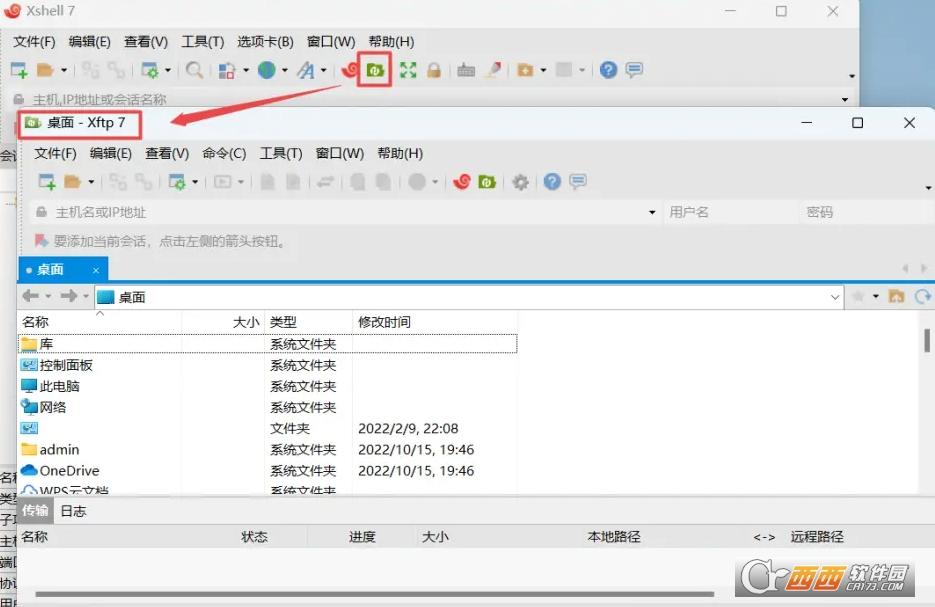Click the padlock lock-screen icon in Xshell
The height and width of the screenshot is (607, 935).
click(x=434, y=70)
